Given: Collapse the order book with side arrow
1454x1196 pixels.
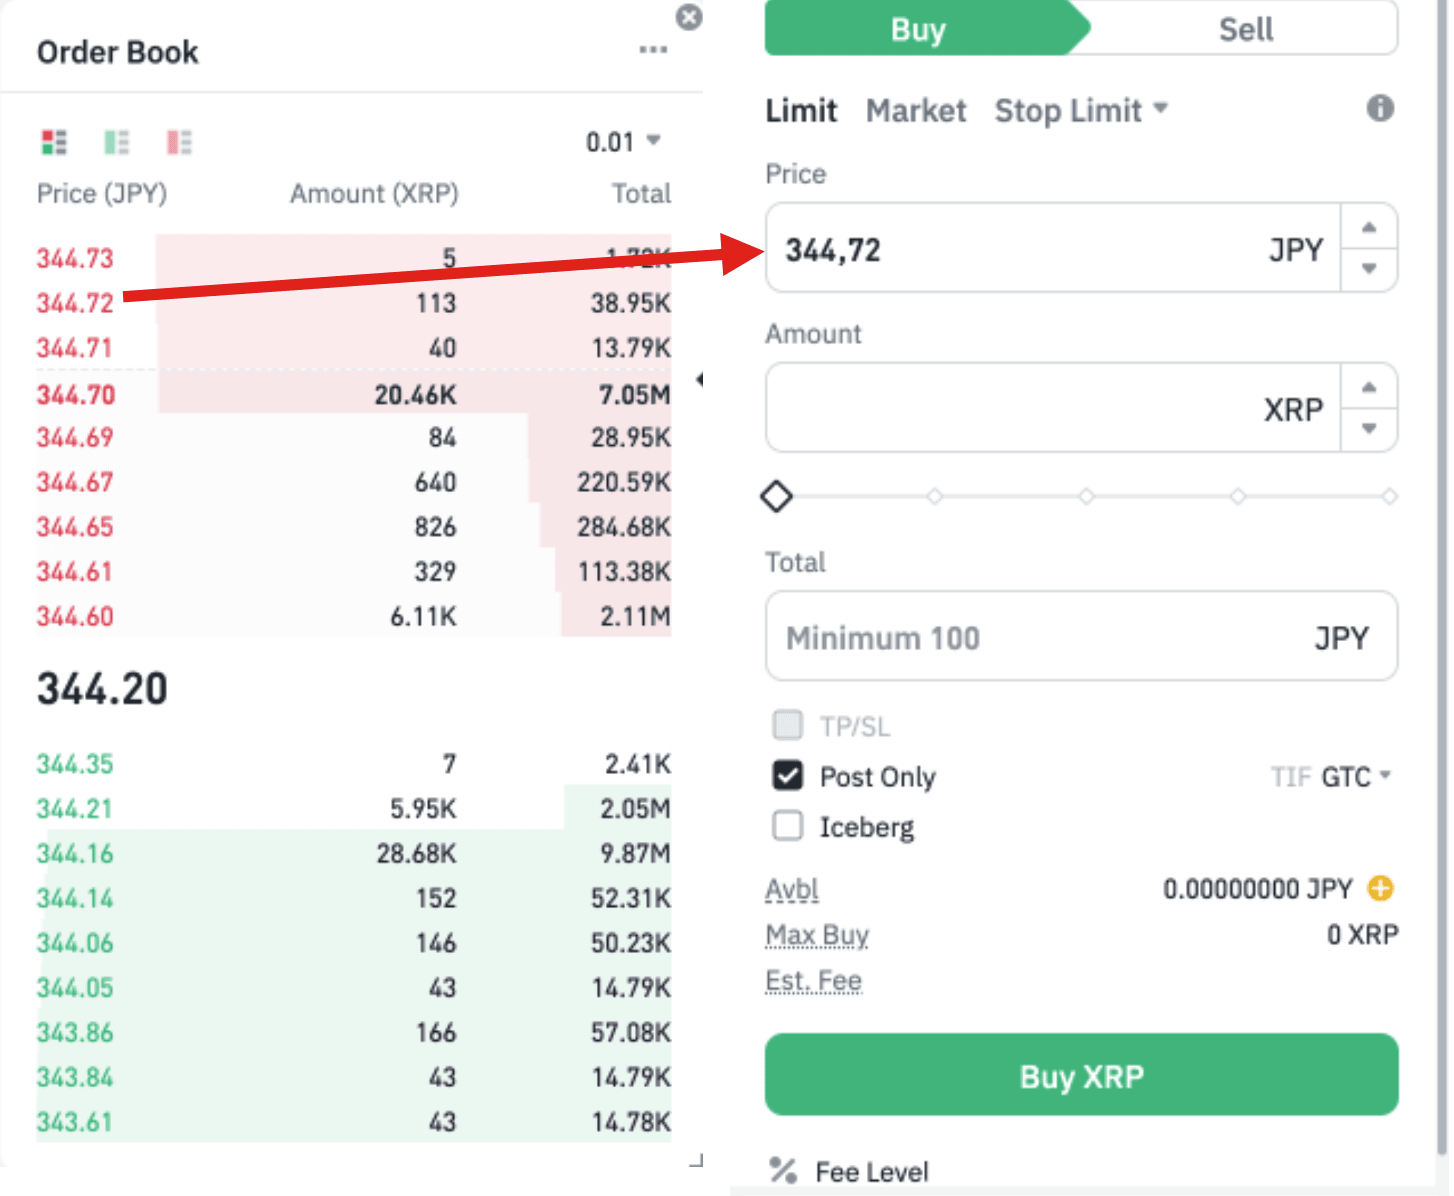Looking at the screenshot, I should coord(699,379).
